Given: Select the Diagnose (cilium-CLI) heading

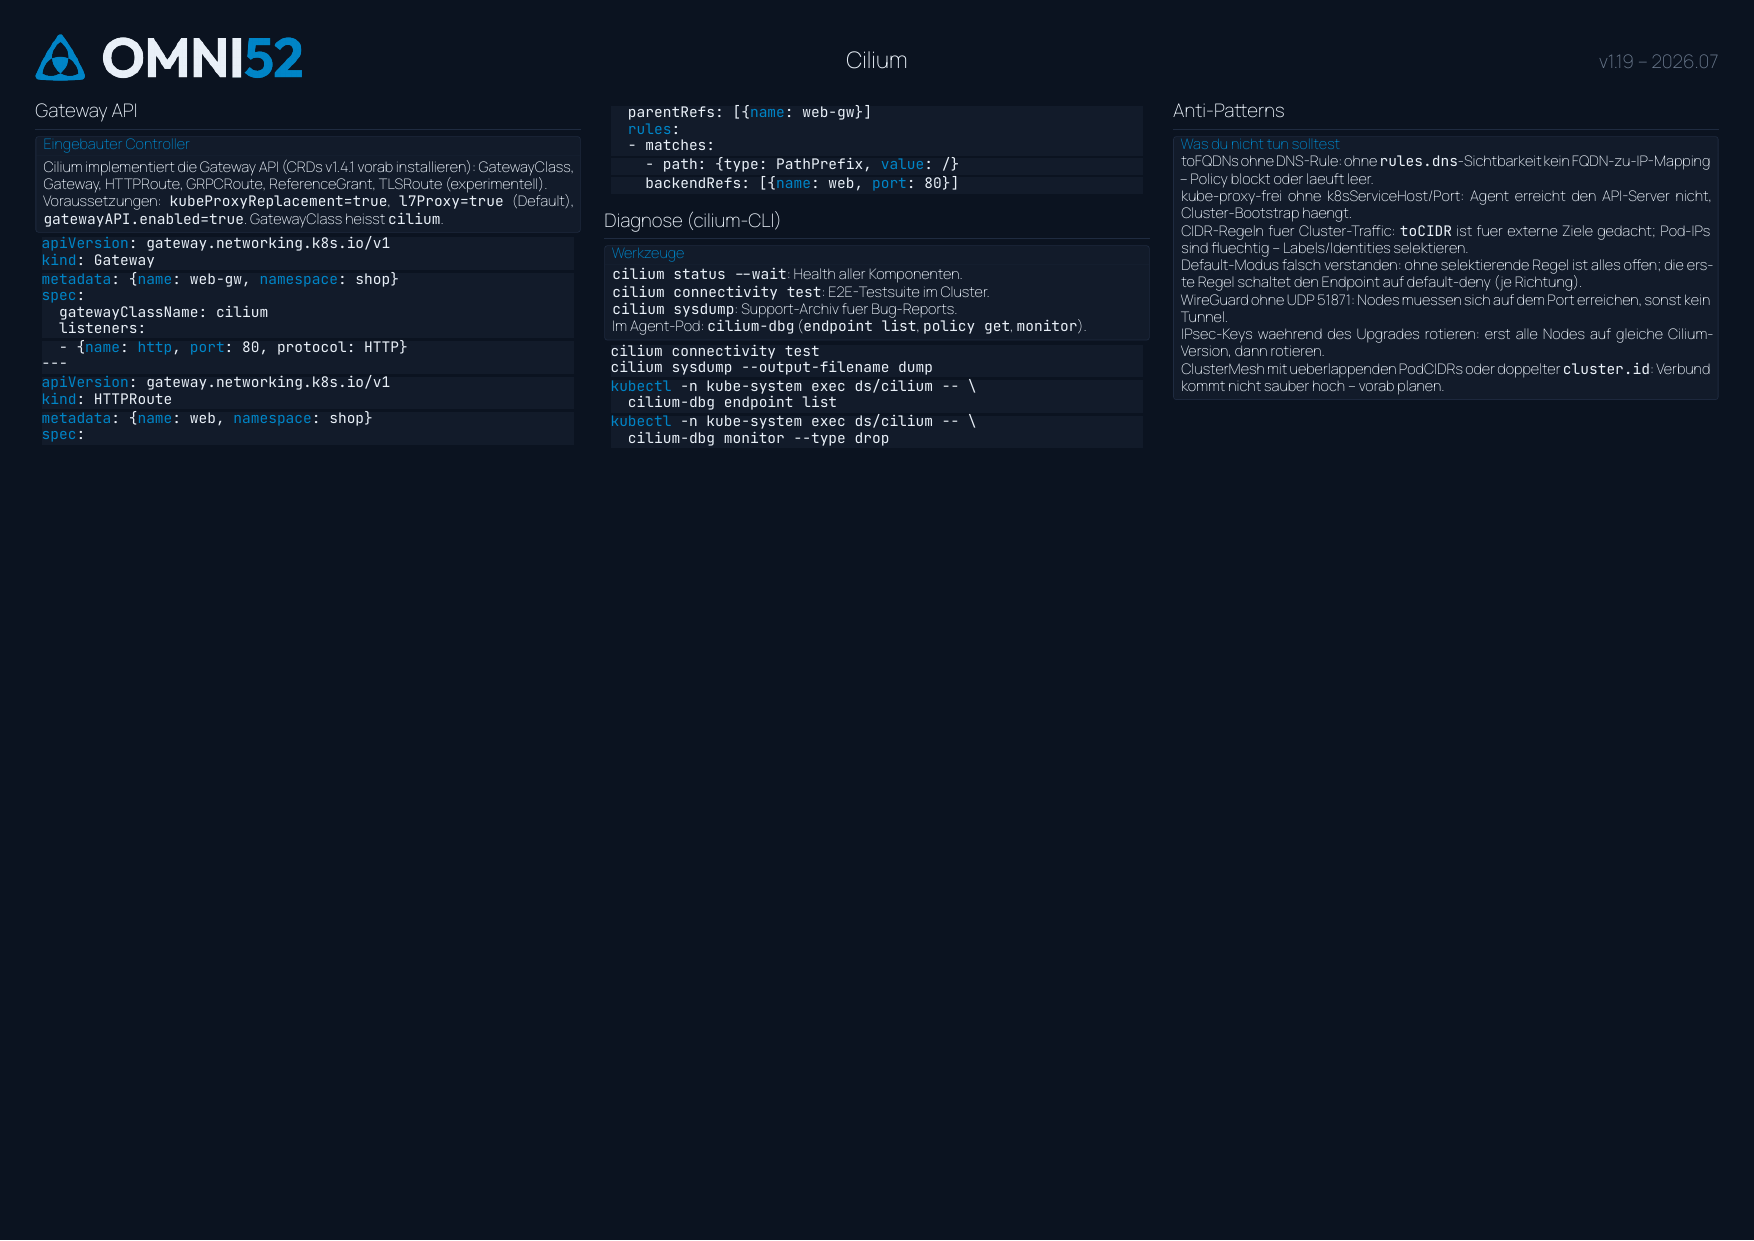Looking at the screenshot, I should tap(692, 221).
